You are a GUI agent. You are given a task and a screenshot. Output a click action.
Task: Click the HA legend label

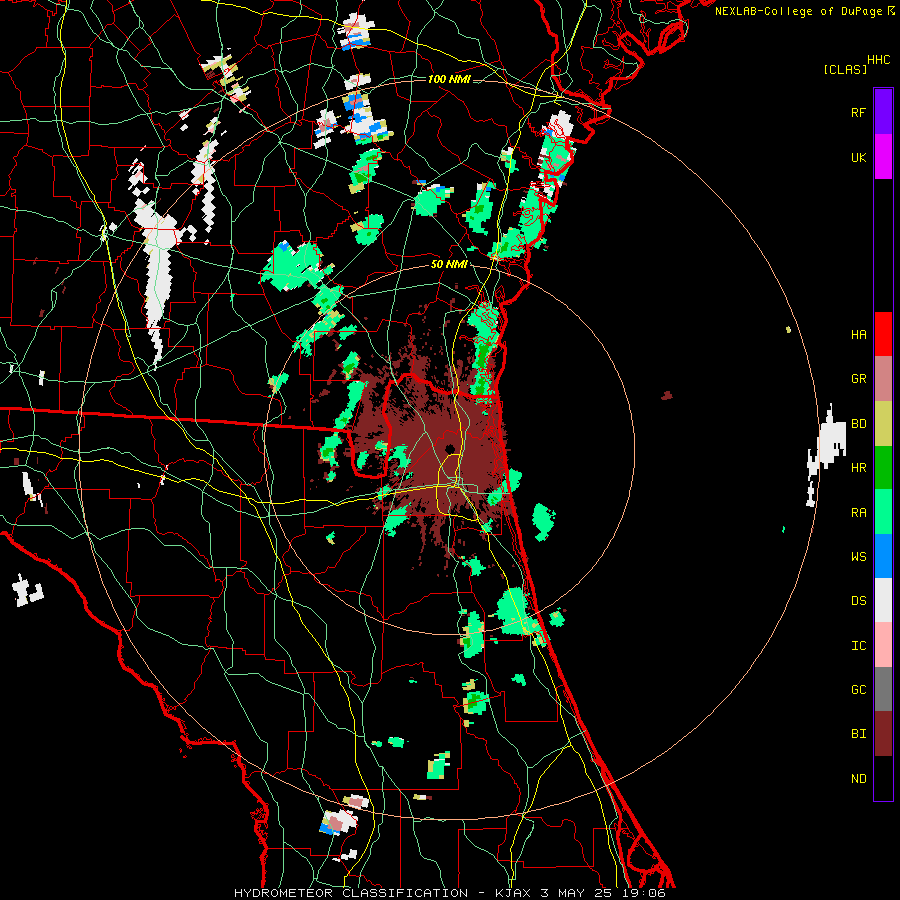click(x=858, y=335)
